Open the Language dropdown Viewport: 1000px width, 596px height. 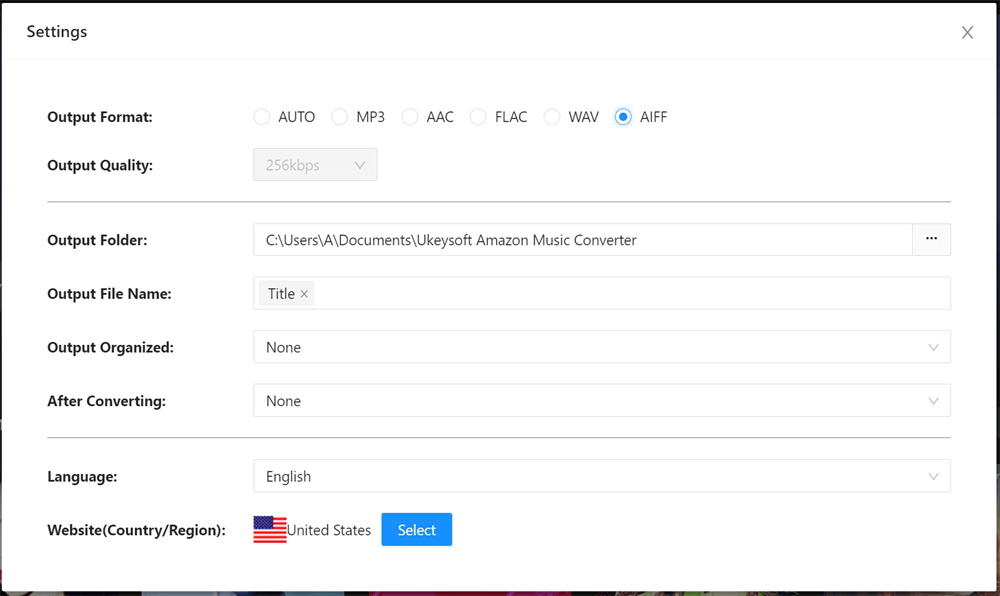600,476
